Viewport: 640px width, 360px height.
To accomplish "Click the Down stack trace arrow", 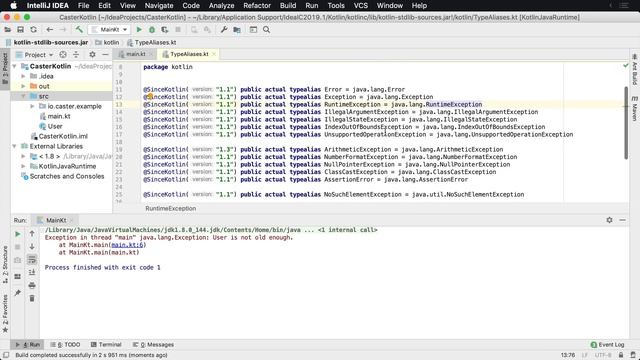I will (32, 247).
